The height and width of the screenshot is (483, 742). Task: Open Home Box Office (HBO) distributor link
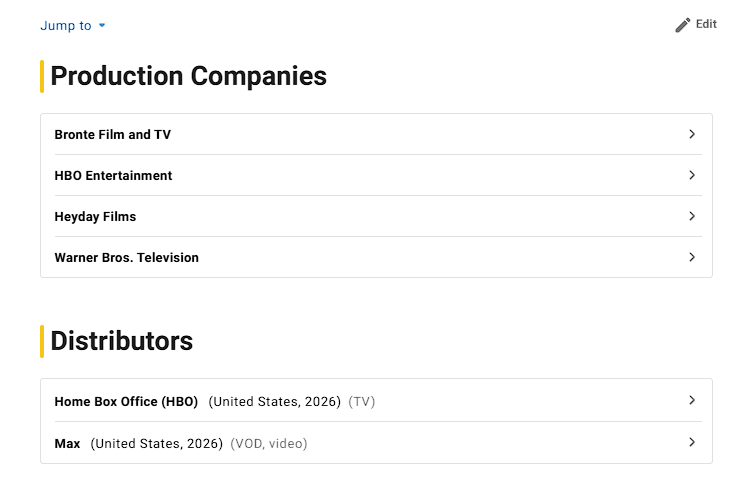click(x=126, y=402)
